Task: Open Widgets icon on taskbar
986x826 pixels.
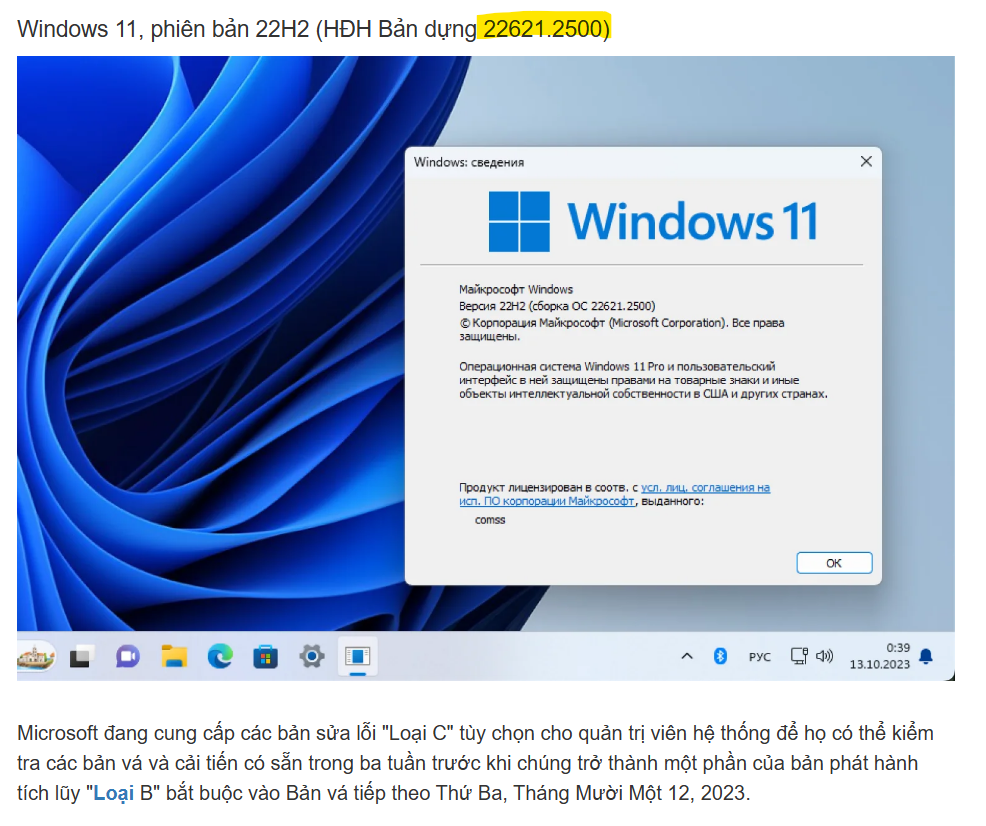Action: click(x=36, y=657)
